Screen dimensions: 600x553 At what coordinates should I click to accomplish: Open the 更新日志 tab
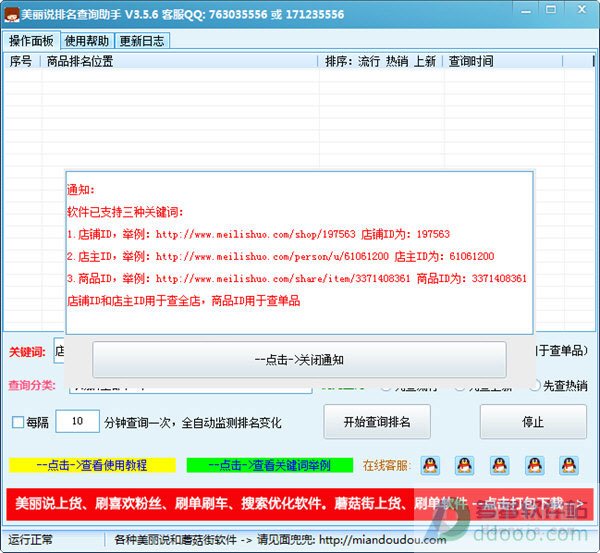142,41
